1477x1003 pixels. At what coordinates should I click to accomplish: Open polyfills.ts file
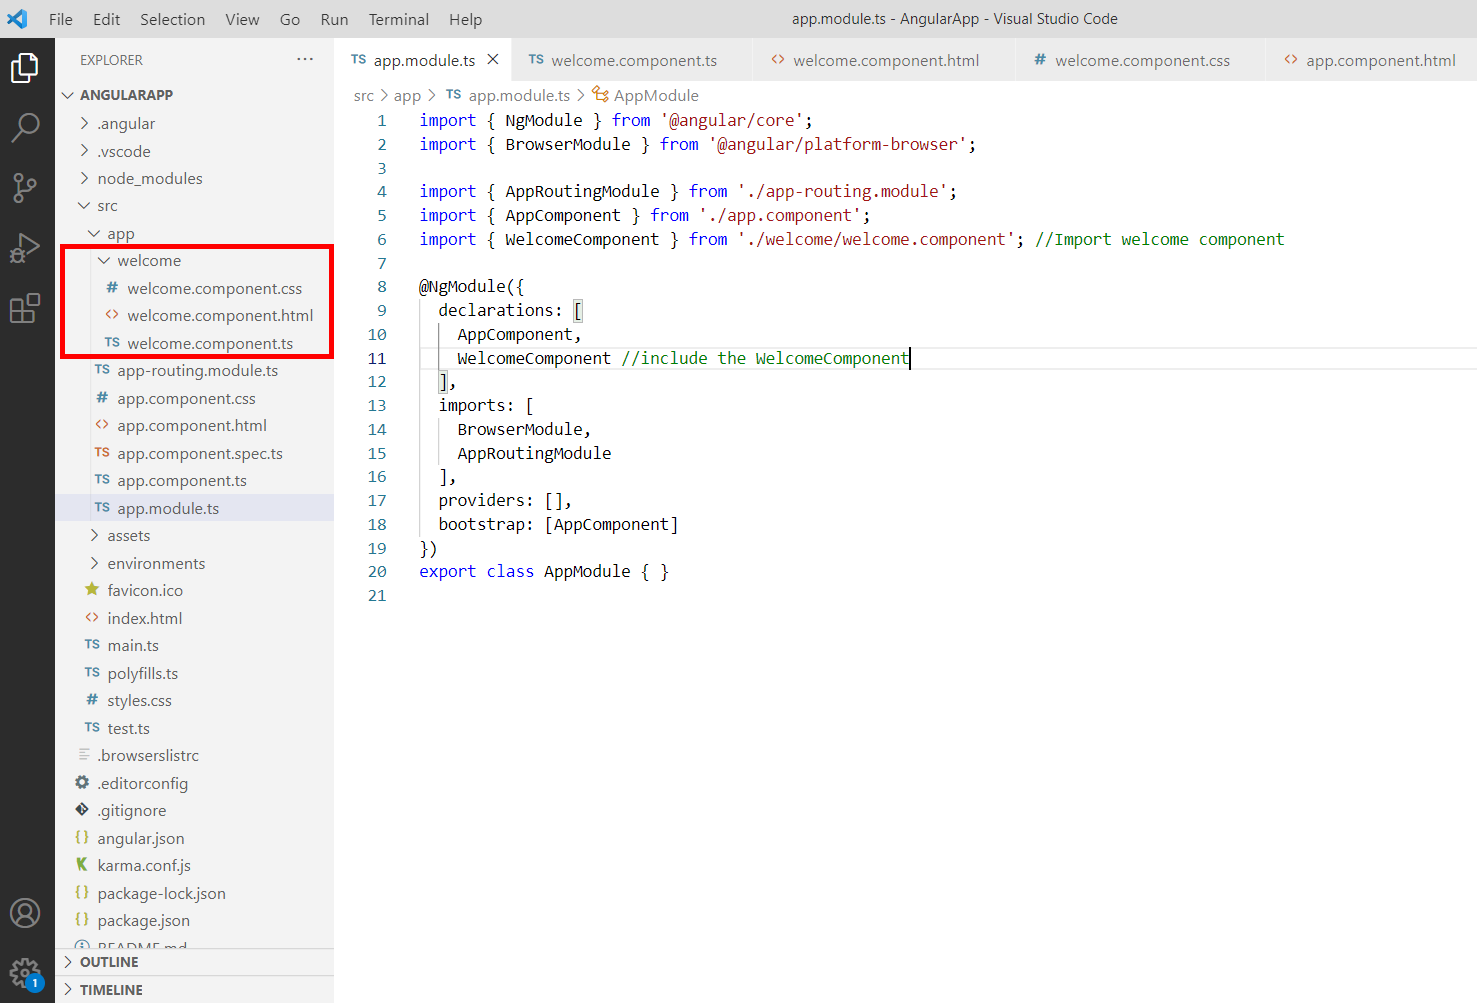click(x=143, y=673)
